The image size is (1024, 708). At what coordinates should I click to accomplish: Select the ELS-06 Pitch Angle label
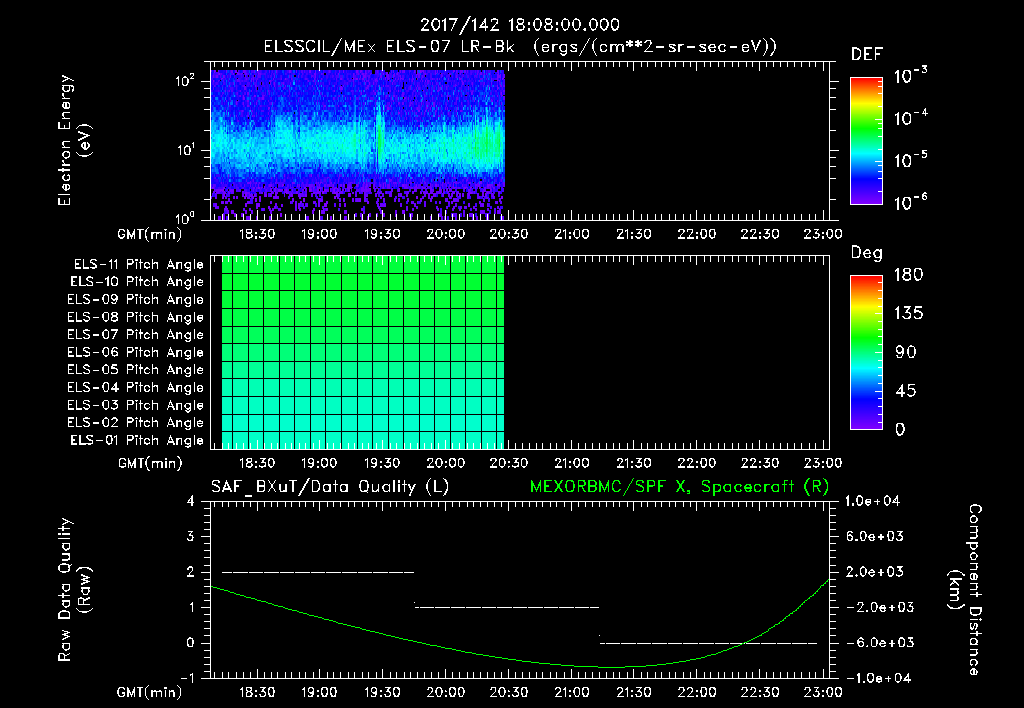click(x=135, y=352)
